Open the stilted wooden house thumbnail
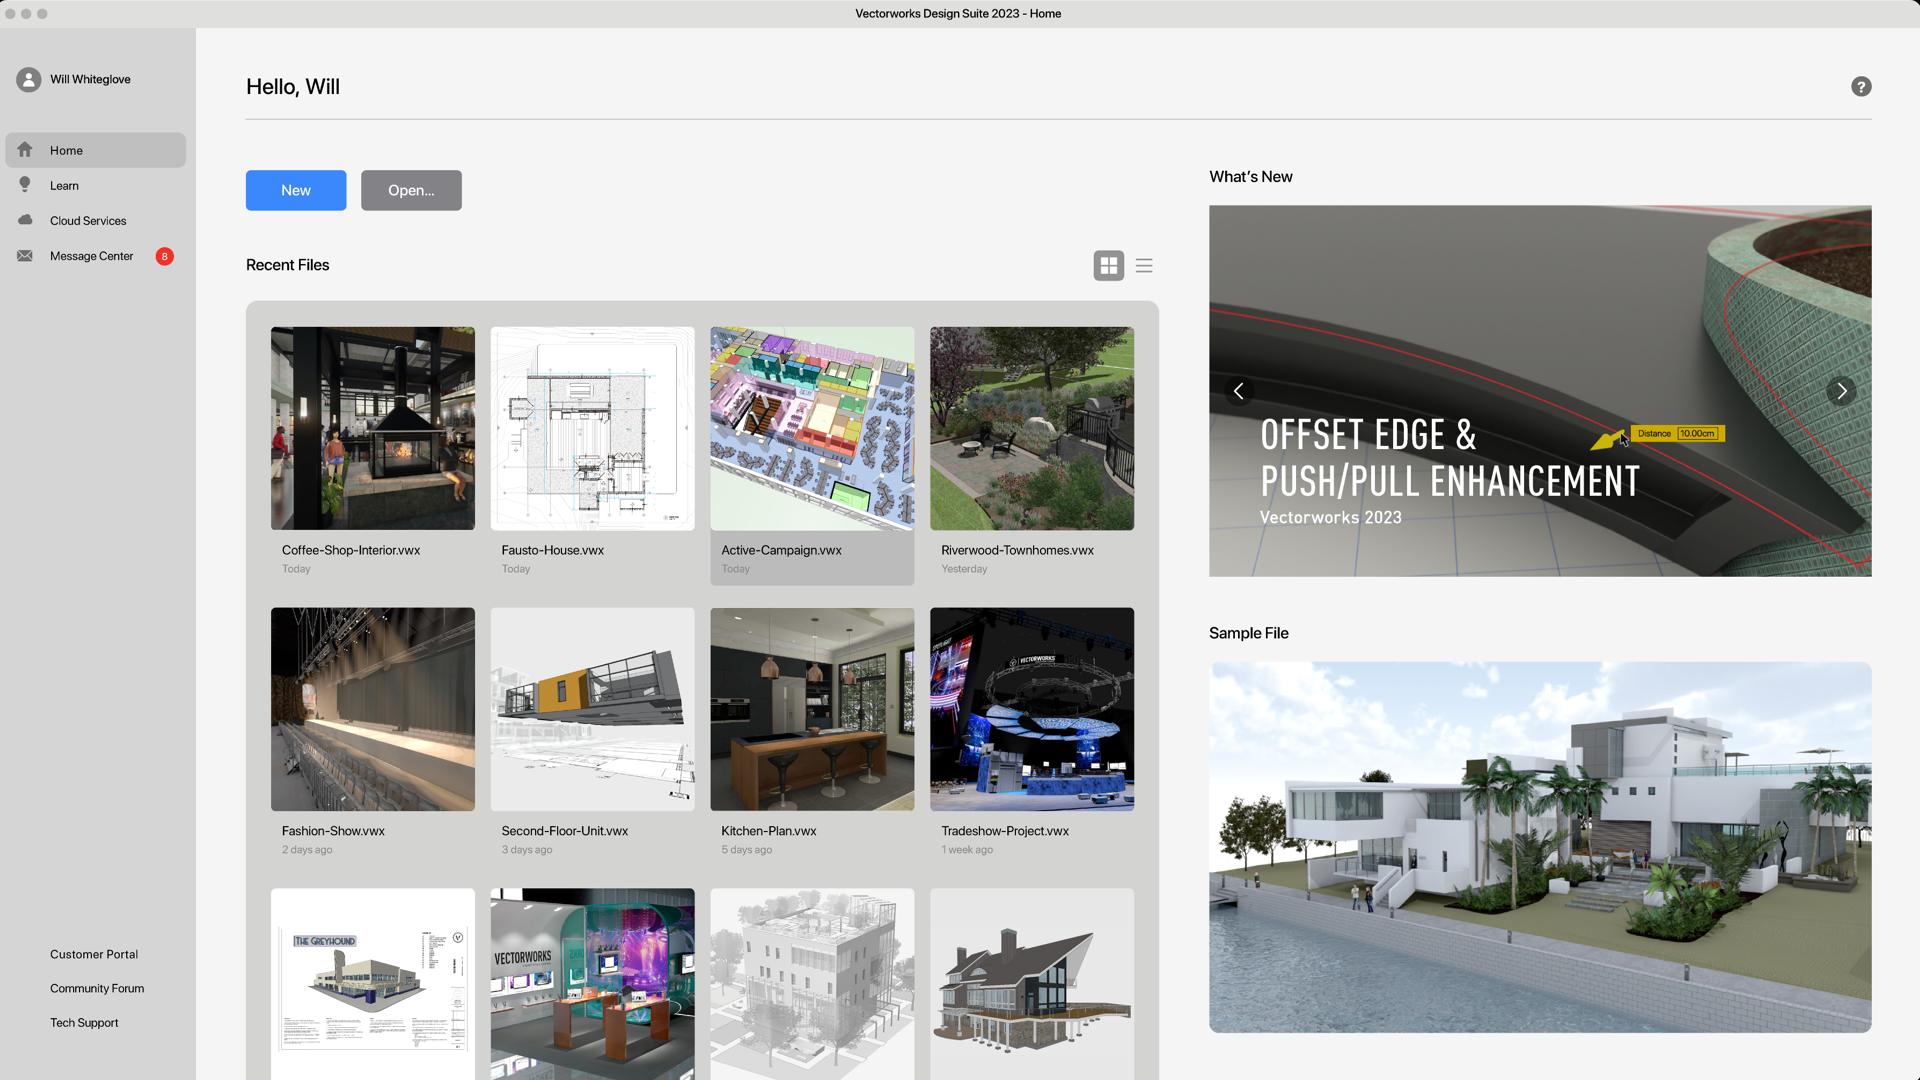1920x1080 pixels. coord(1032,984)
